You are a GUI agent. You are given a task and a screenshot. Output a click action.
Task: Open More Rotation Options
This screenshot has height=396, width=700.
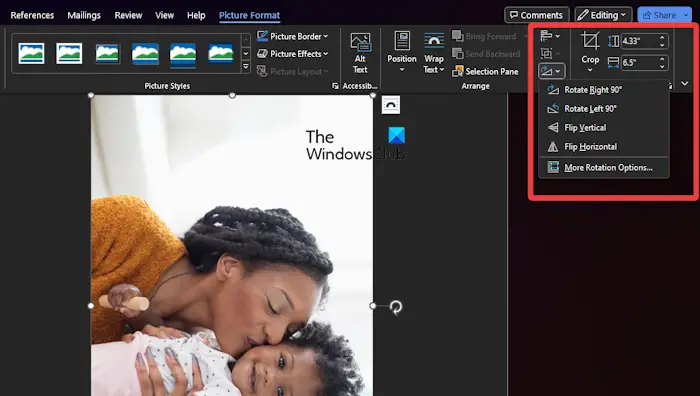(x=604, y=168)
